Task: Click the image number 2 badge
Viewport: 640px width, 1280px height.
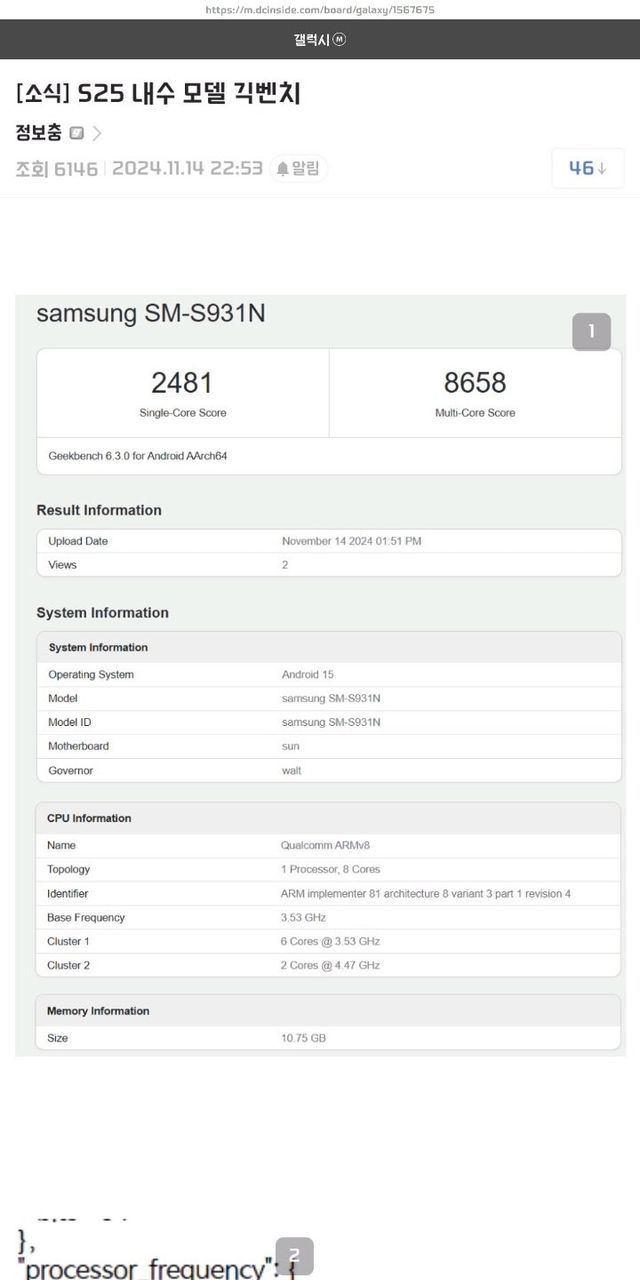Action: 293,1256
